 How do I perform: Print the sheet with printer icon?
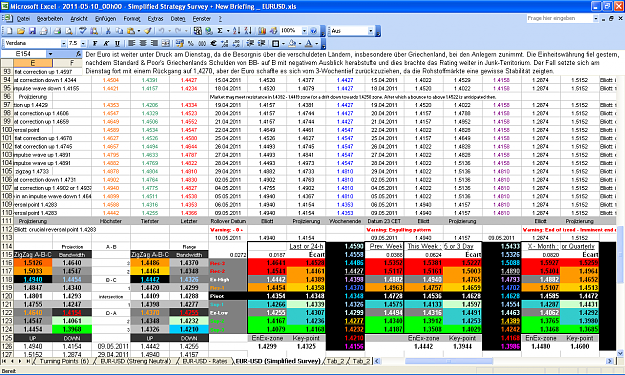click(57, 31)
